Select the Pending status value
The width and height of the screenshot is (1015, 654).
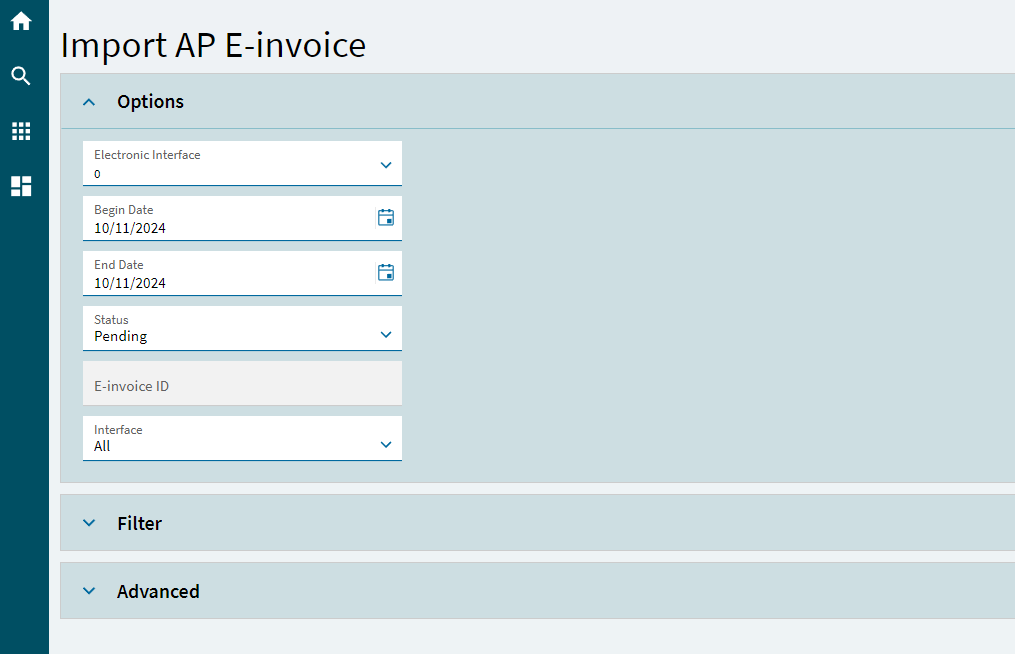(x=120, y=337)
